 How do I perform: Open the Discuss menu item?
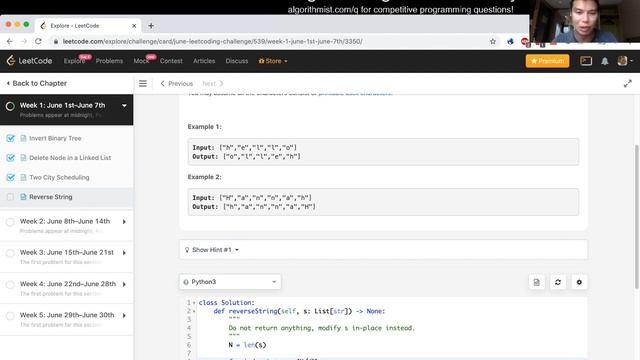pos(237,61)
